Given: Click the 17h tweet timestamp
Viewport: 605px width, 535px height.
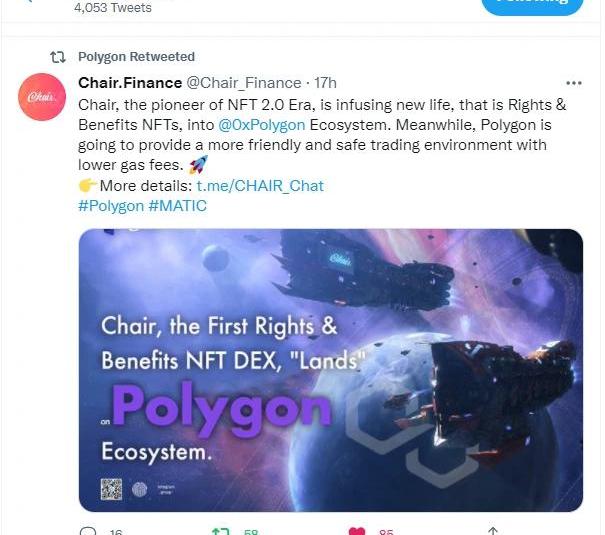Looking at the screenshot, I should click(325, 83).
